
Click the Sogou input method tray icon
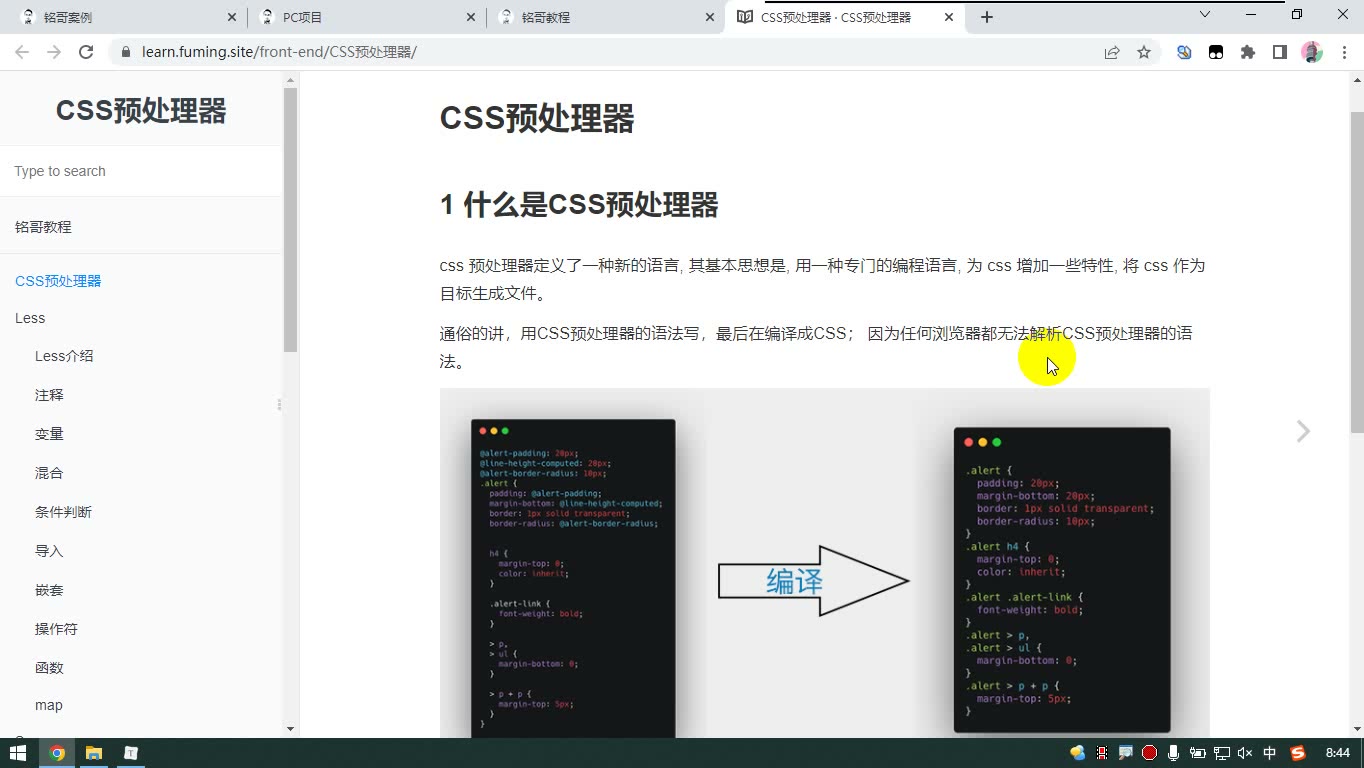[1298, 753]
